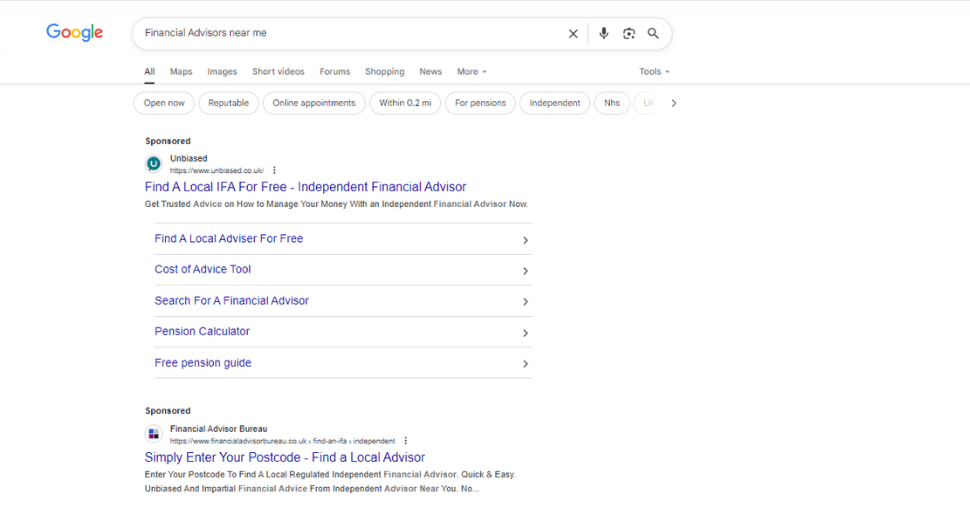
Task: Expand the More dropdown
Action: click(472, 72)
